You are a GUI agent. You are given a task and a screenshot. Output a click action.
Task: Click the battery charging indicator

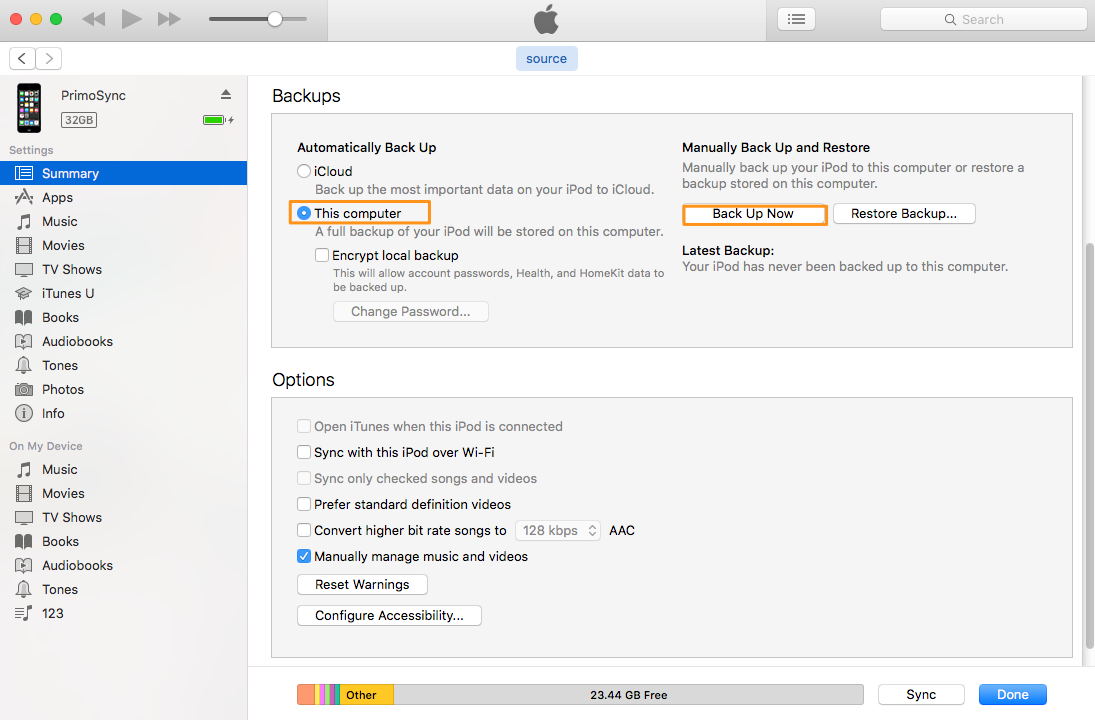click(218, 120)
